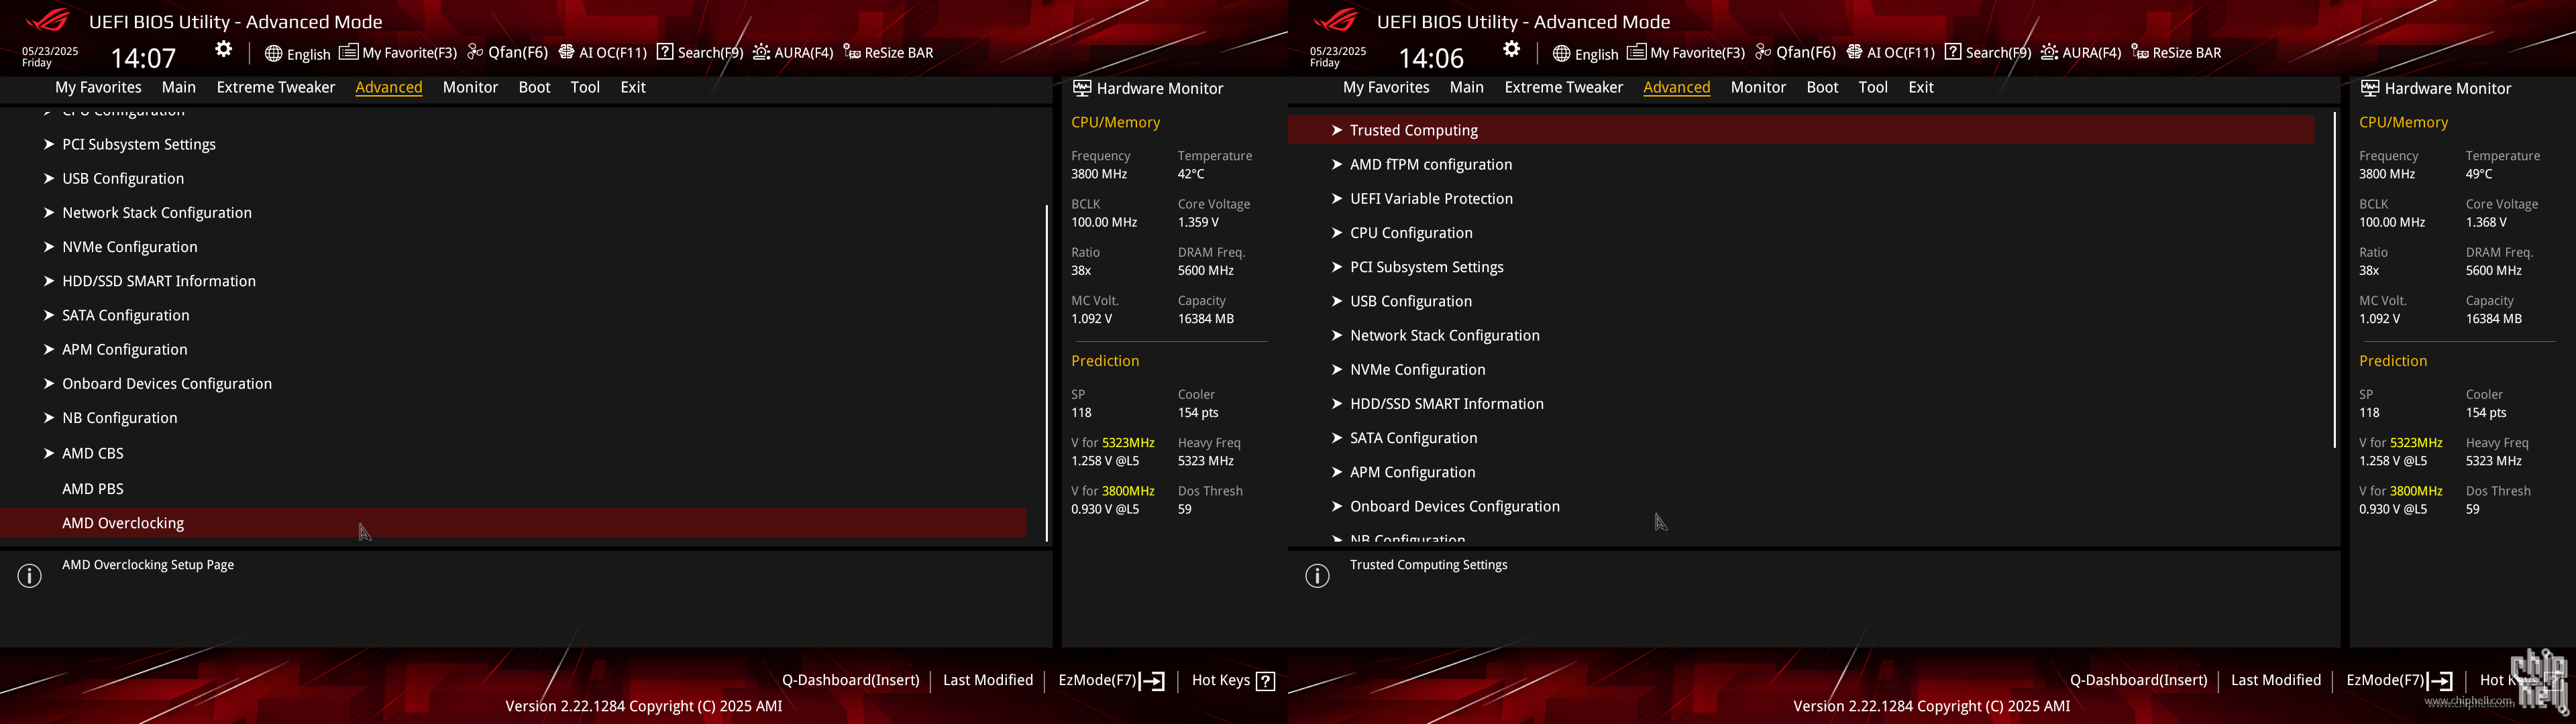Click the English language globe icon in right window
This screenshot has width=2576, height=724.
pos(1561,53)
